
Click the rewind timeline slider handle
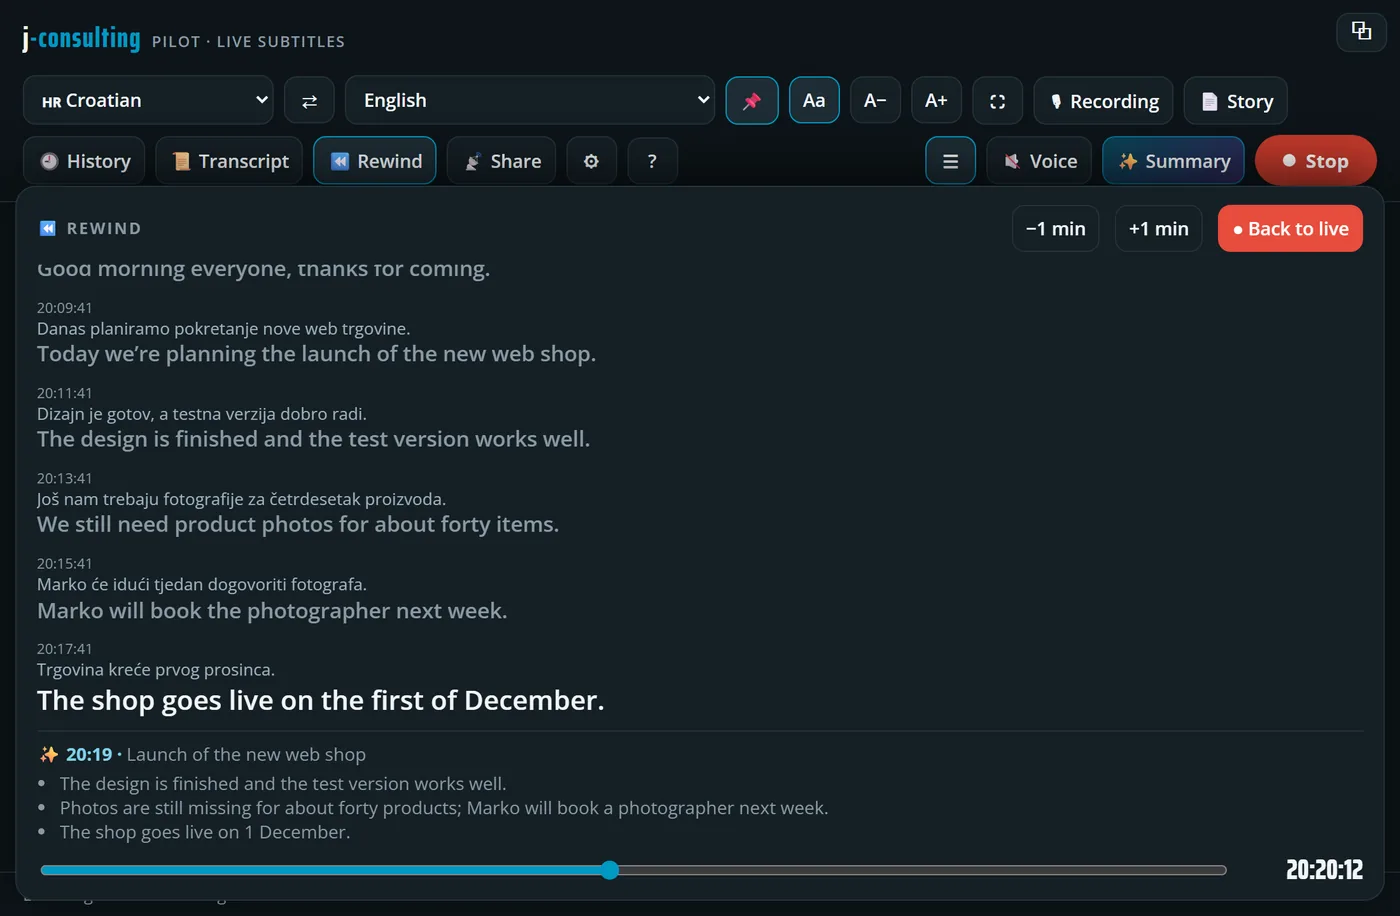[610, 870]
